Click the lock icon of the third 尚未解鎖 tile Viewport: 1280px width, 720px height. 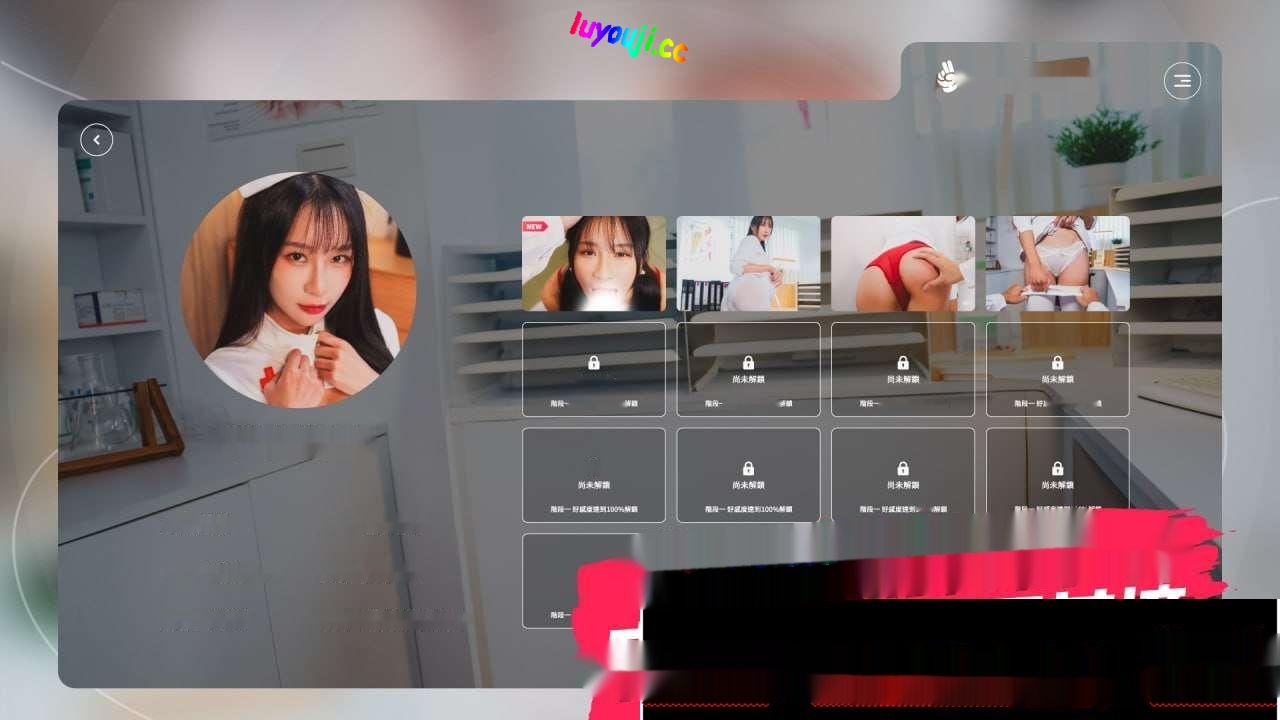point(903,362)
